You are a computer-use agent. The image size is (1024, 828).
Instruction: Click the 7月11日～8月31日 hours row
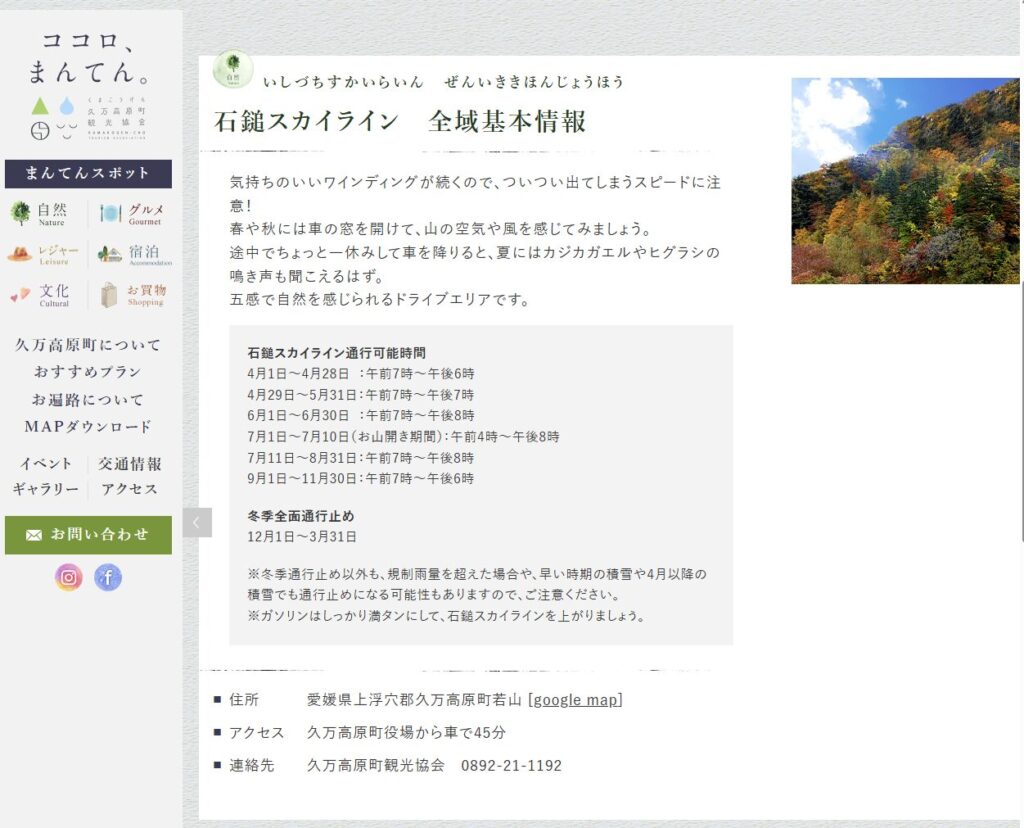[360, 458]
